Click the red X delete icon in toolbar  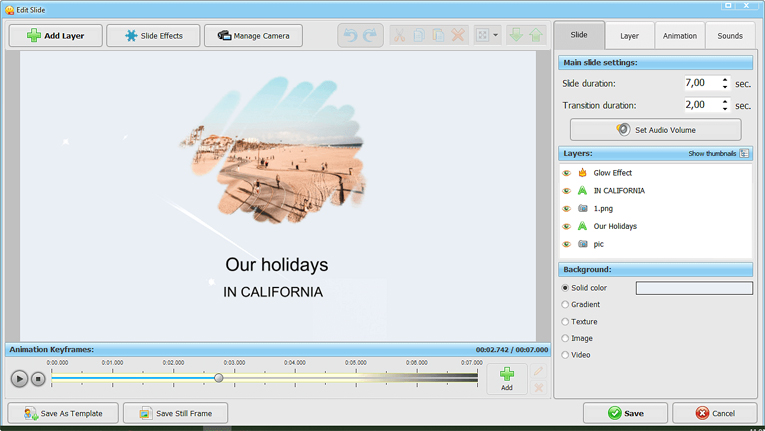(458, 36)
